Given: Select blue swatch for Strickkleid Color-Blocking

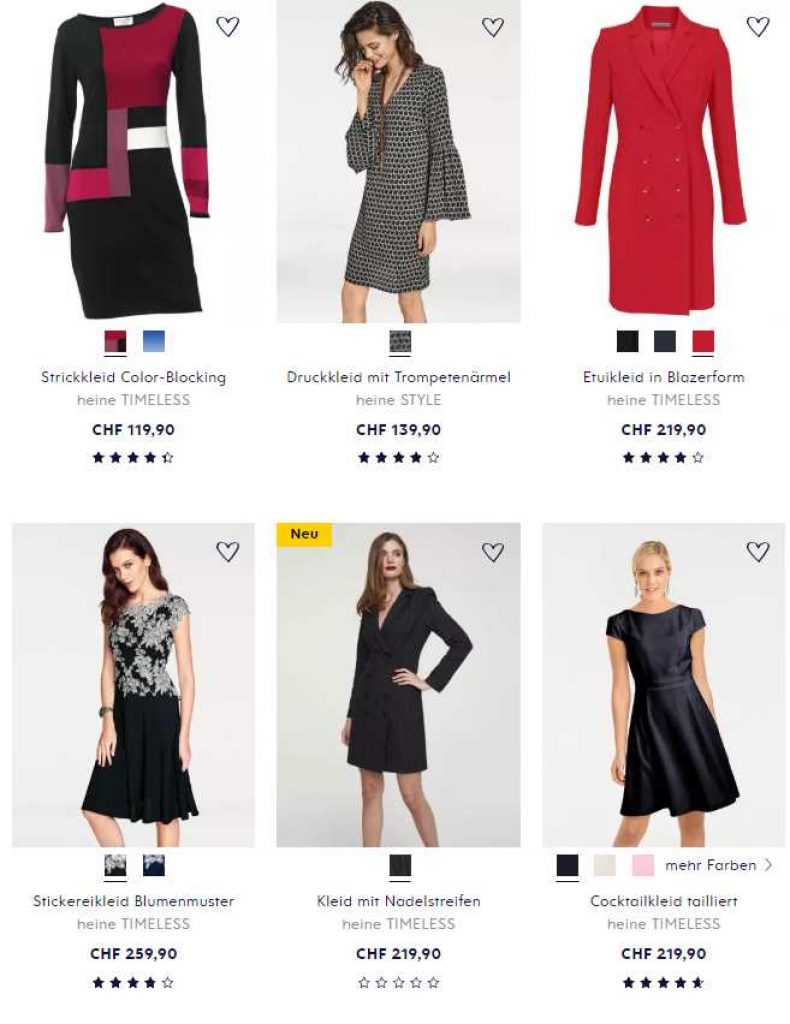Looking at the screenshot, I should point(153,342).
